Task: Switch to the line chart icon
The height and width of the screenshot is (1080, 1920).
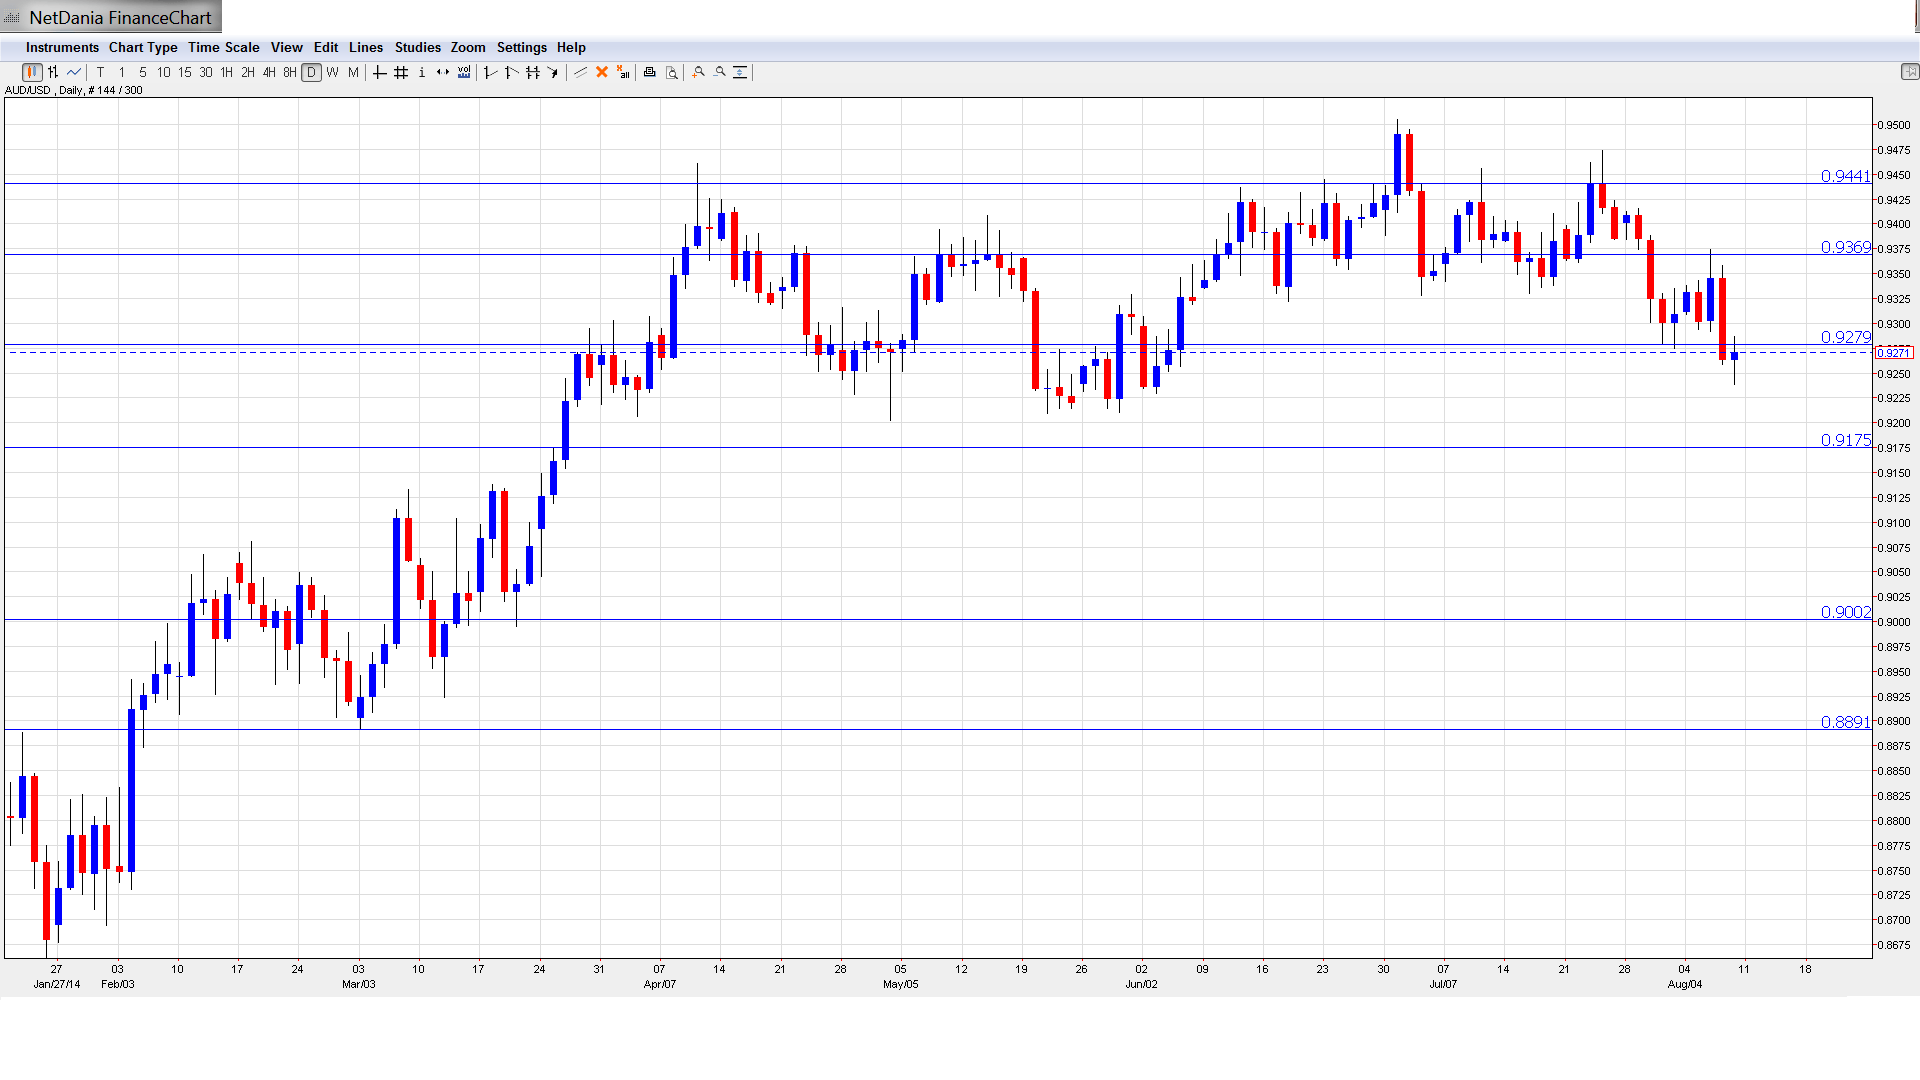Action: tap(74, 72)
